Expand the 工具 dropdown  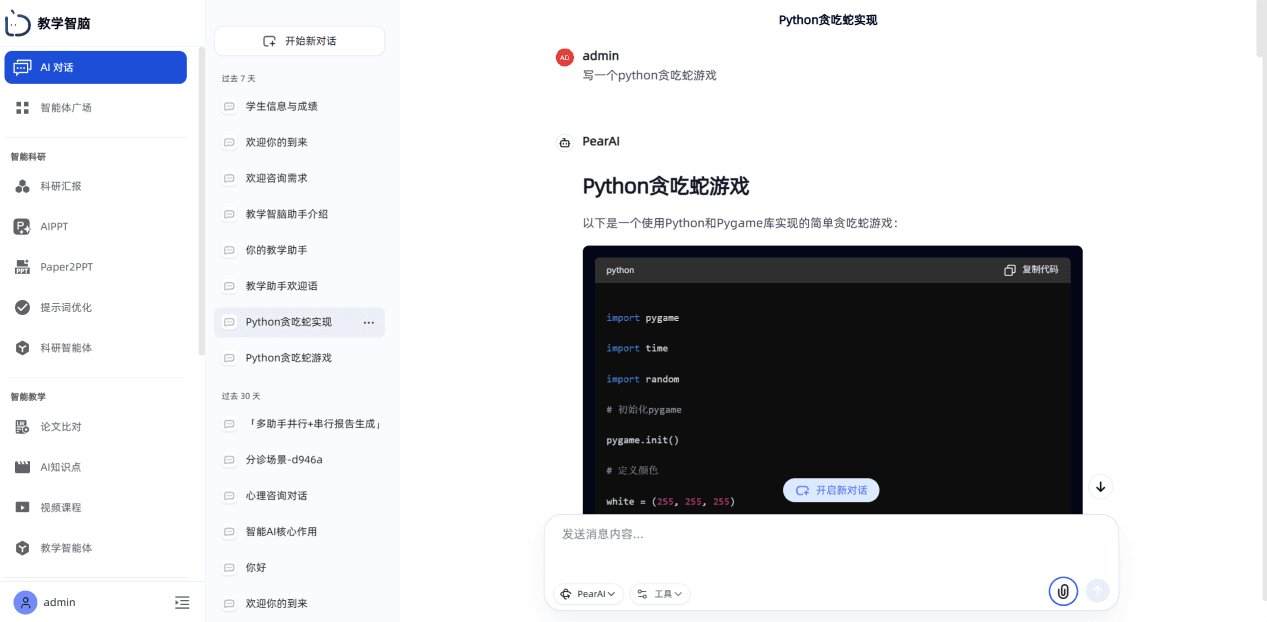(x=660, y=594)
